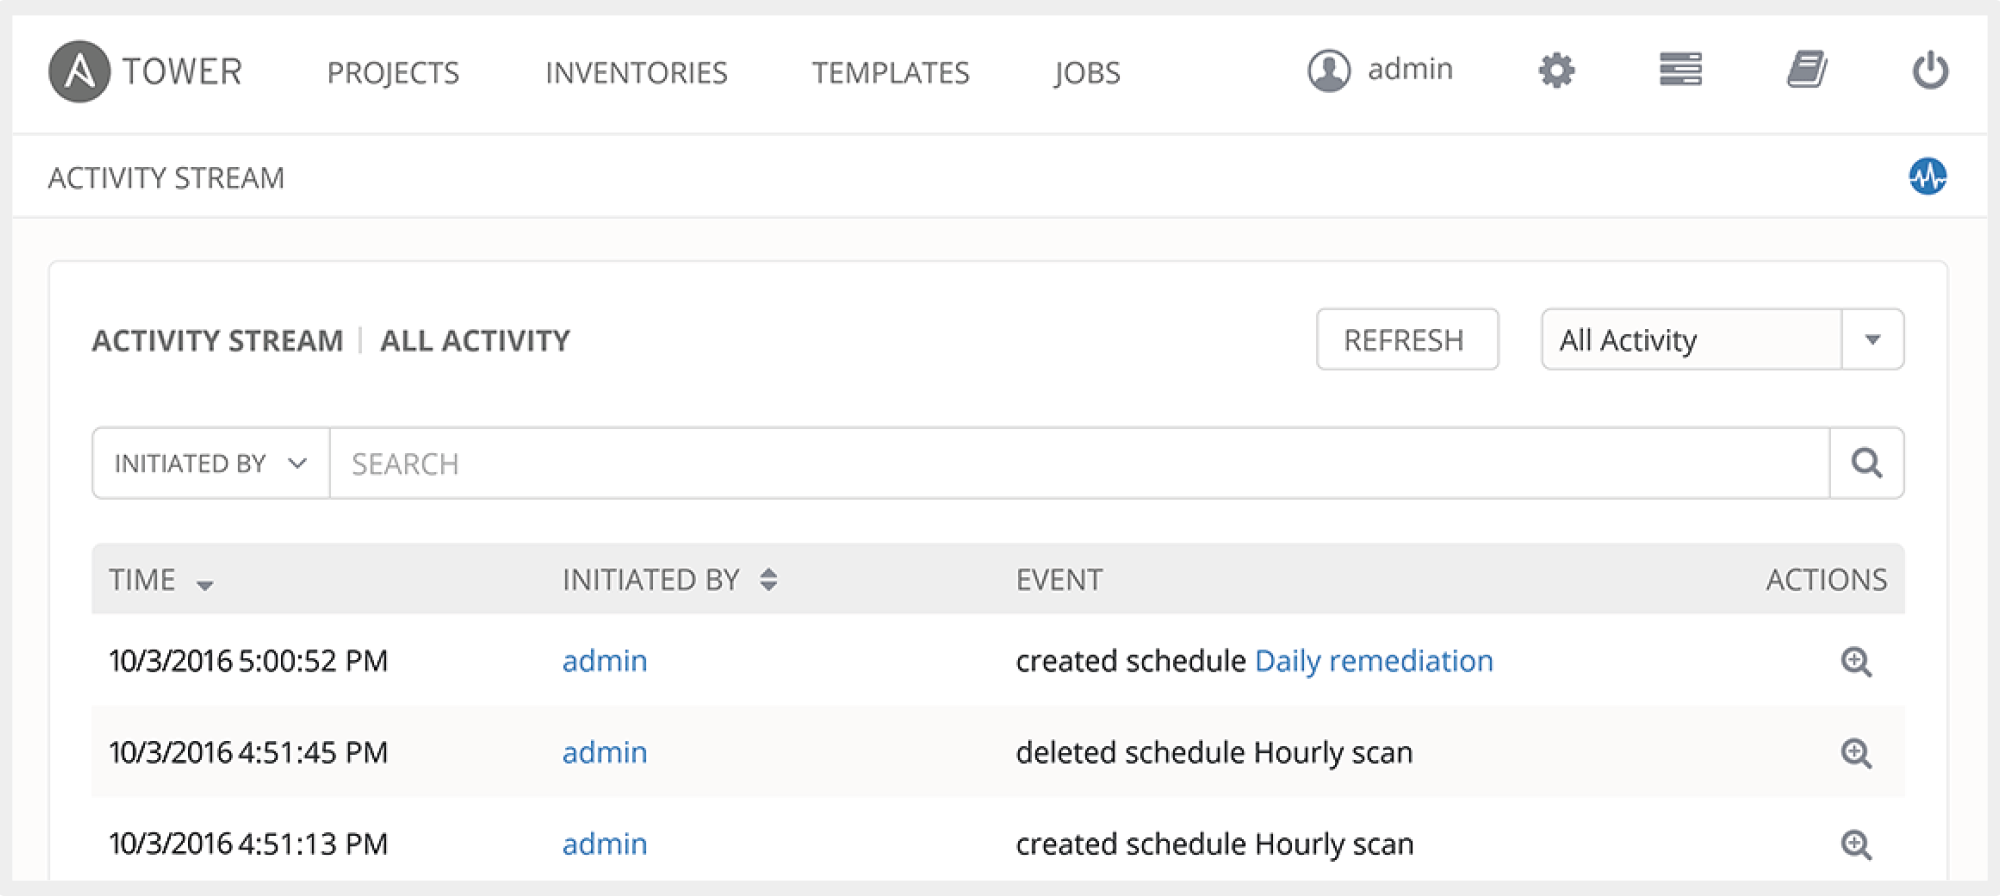Click the search magnifier button
The image size is (2000, 896).
(x=1866, y=463)
